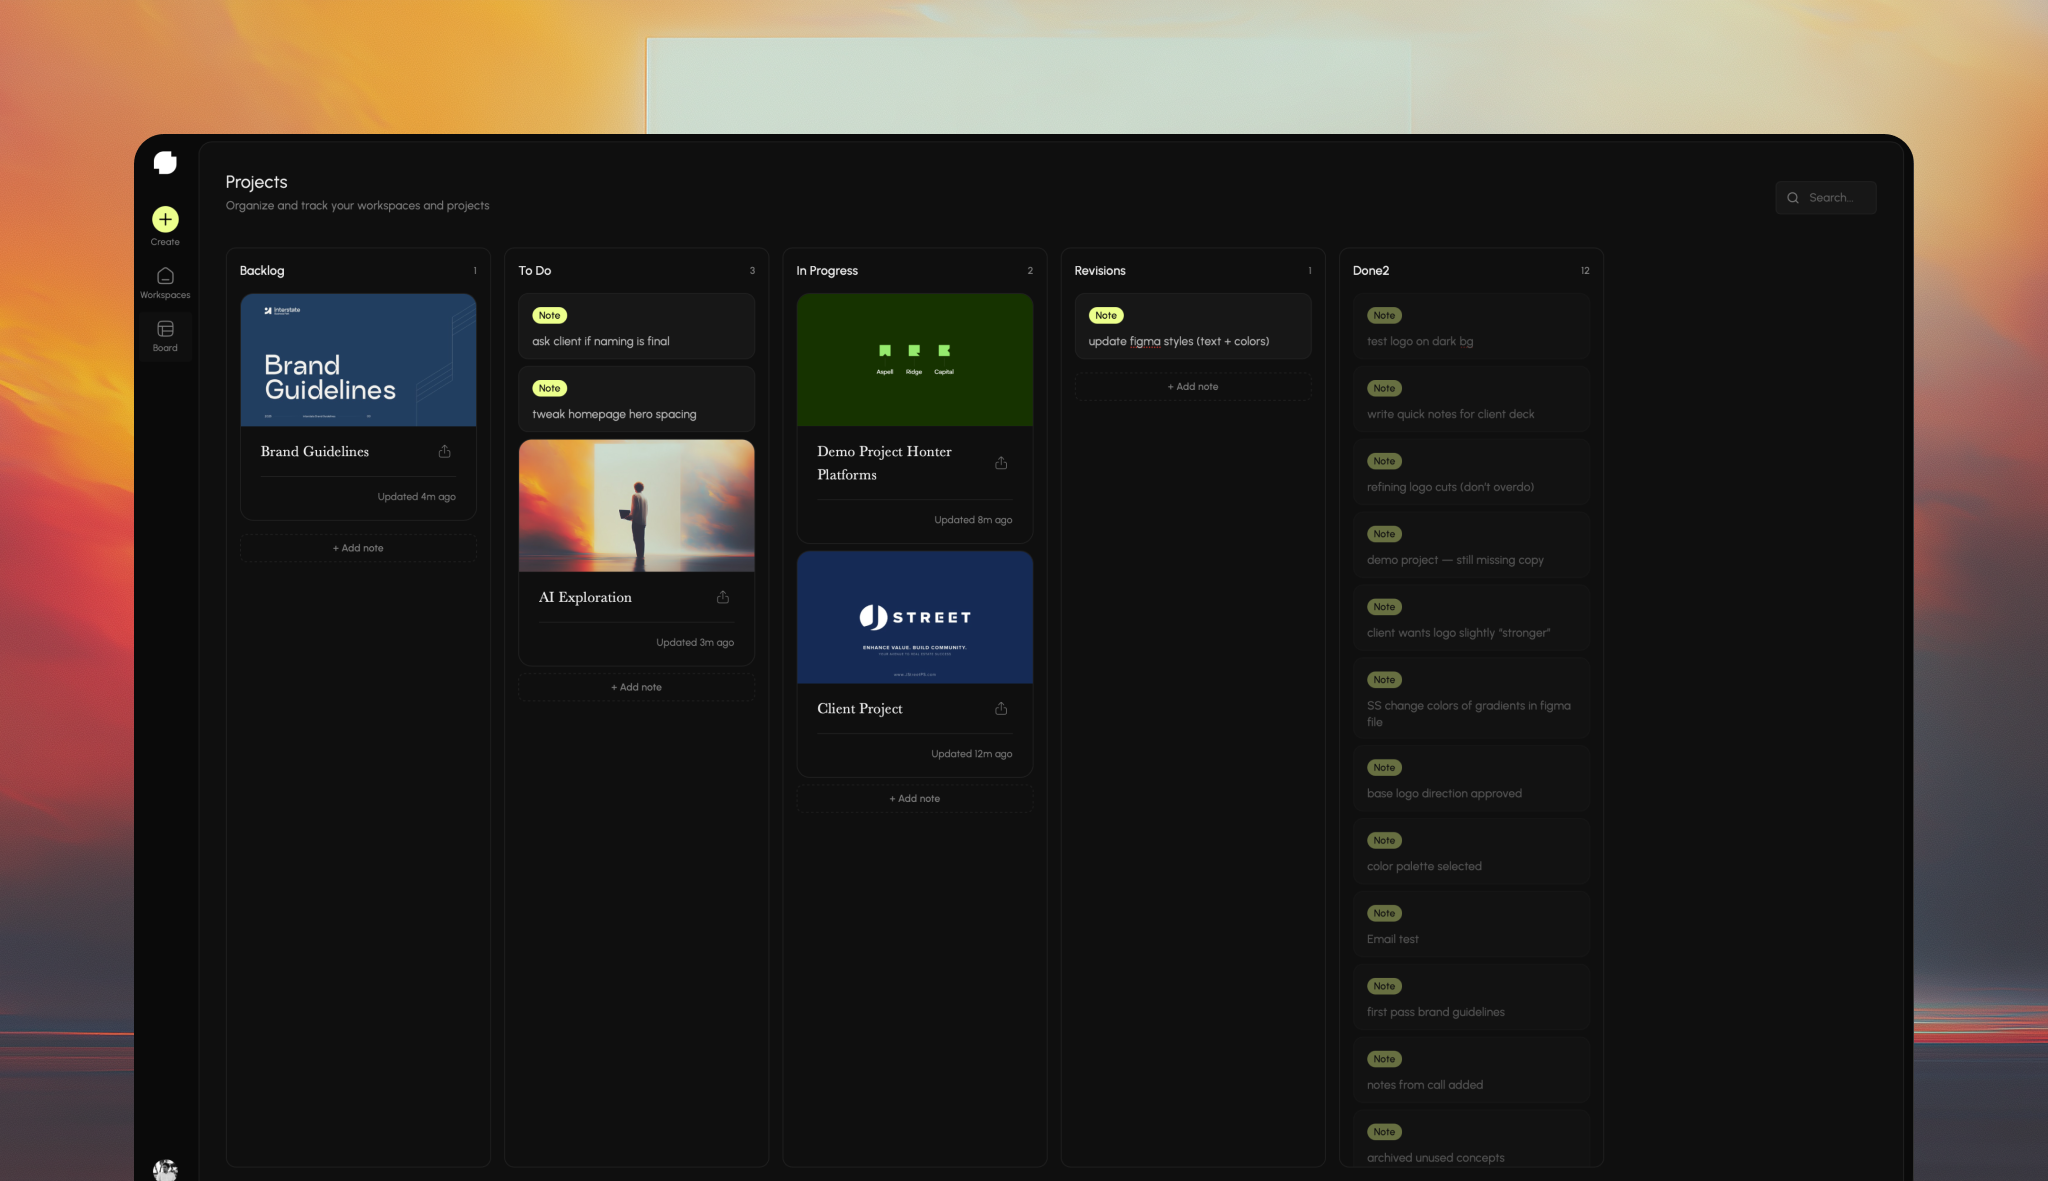2048x1181 pixels.
Task: Open the STREET thumbnail on Client Project
Action: 914,616
